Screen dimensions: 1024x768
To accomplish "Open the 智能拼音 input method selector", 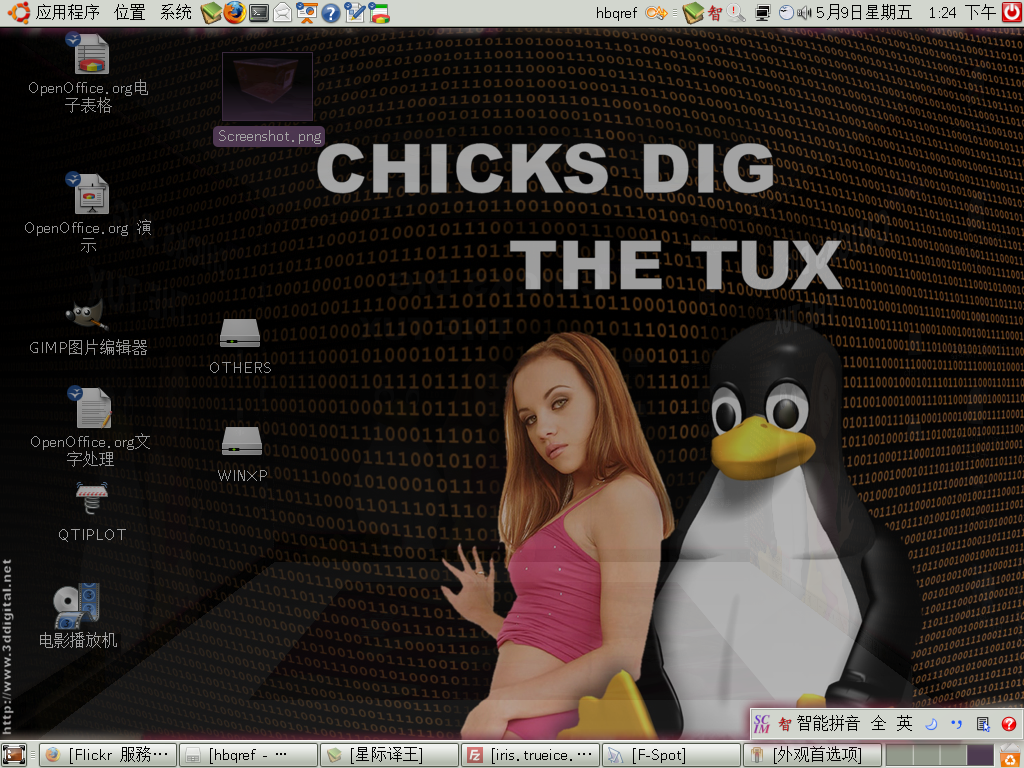I will pos(820,724).
